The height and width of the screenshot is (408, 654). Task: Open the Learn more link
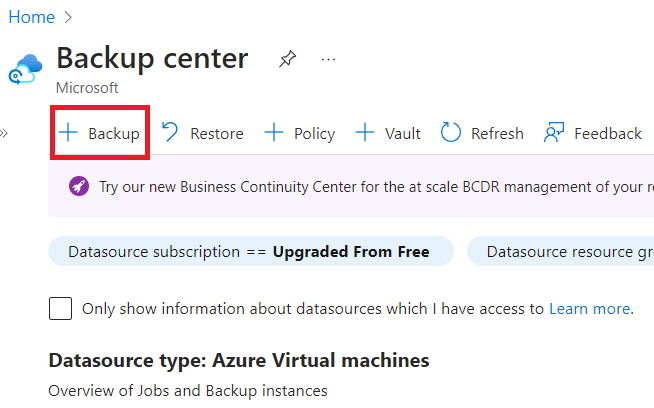[590, 308]
